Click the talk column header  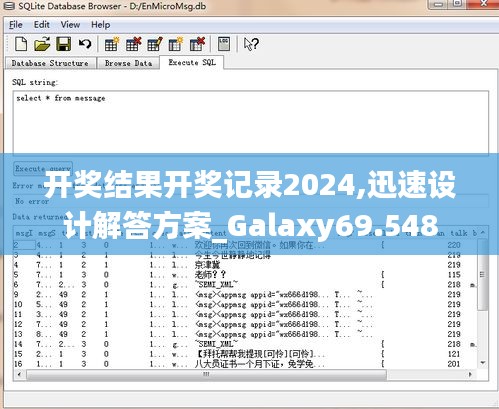point(459,233)
